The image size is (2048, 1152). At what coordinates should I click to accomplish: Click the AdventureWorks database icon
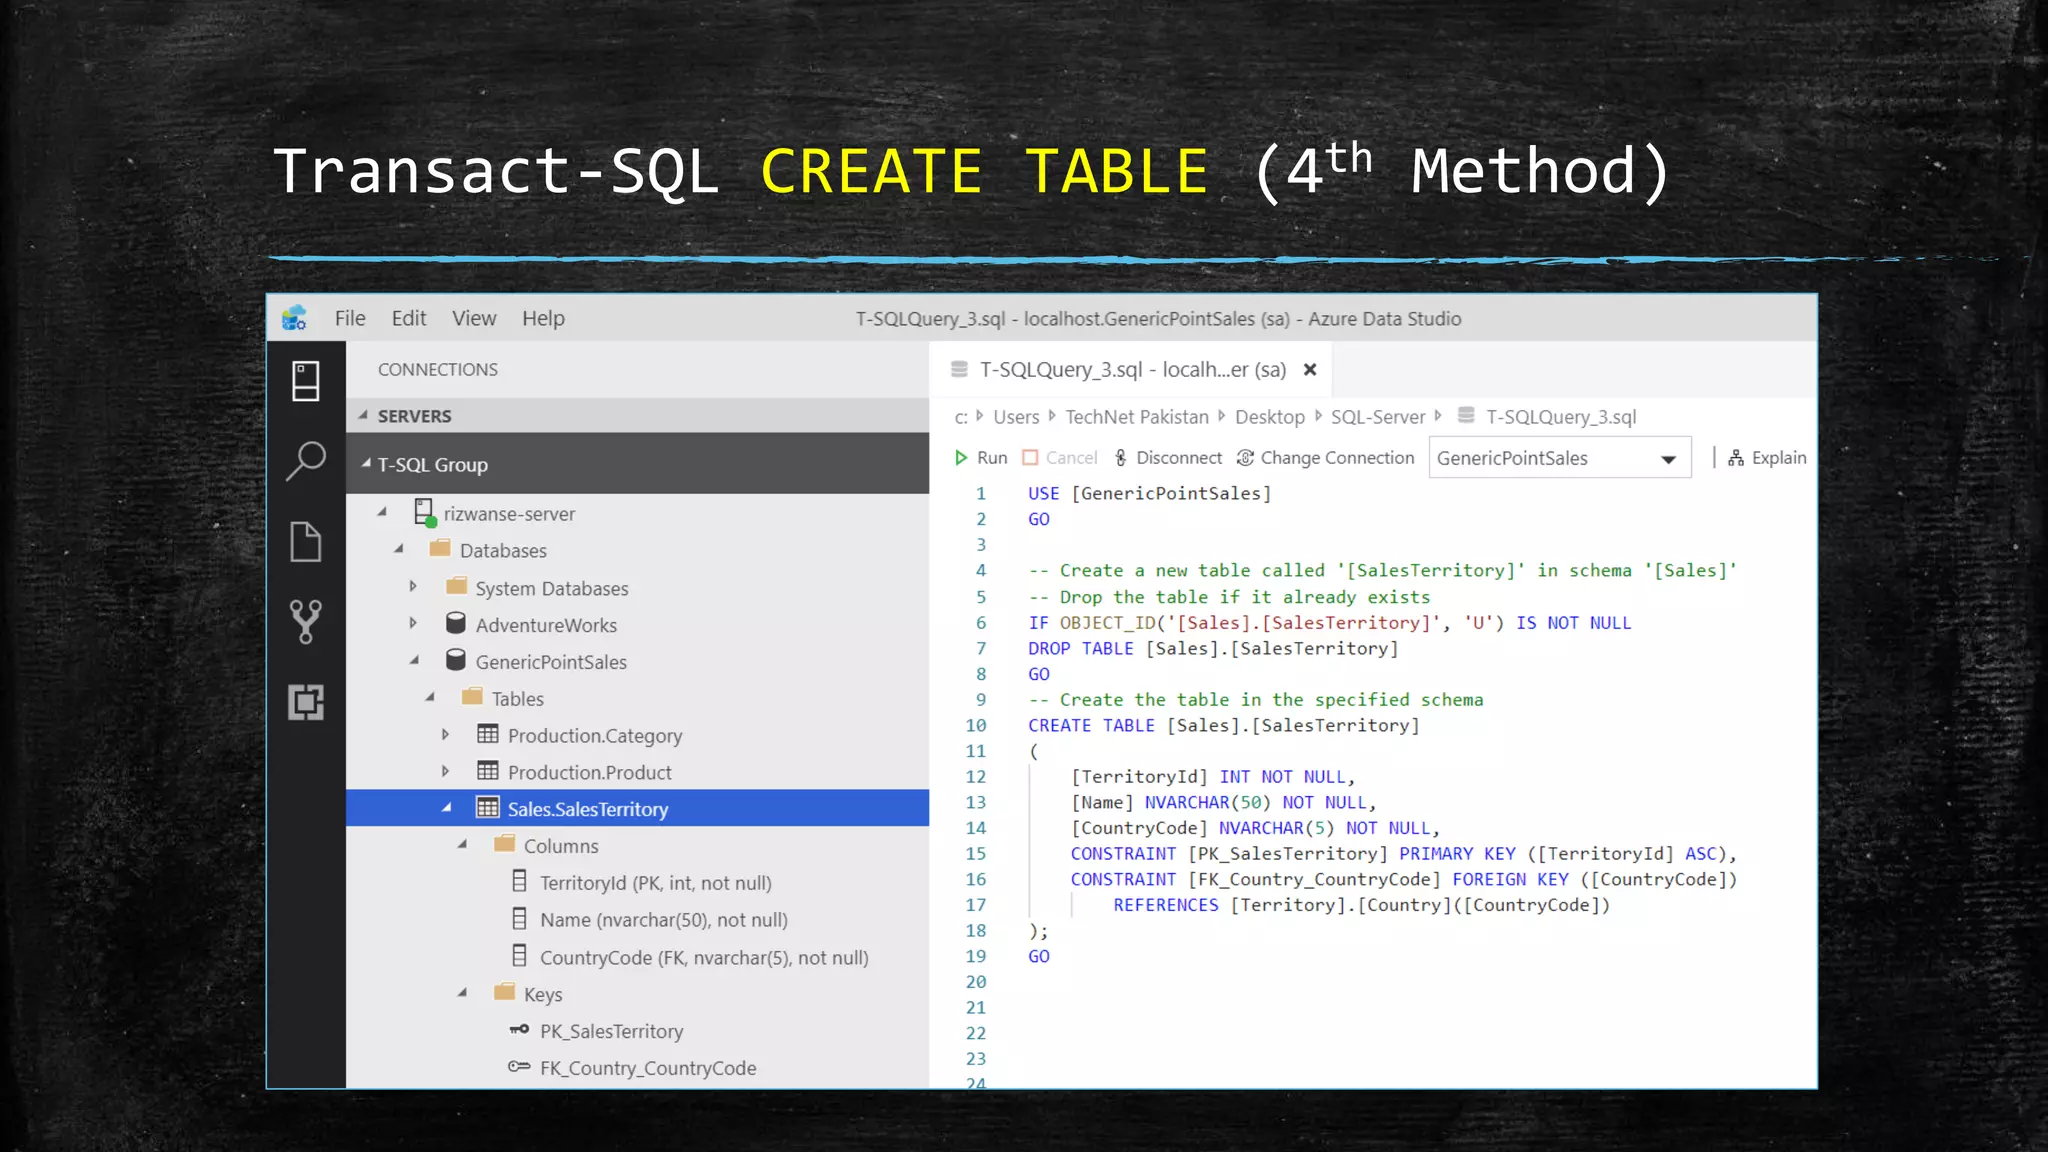click(x=456, y=623)
